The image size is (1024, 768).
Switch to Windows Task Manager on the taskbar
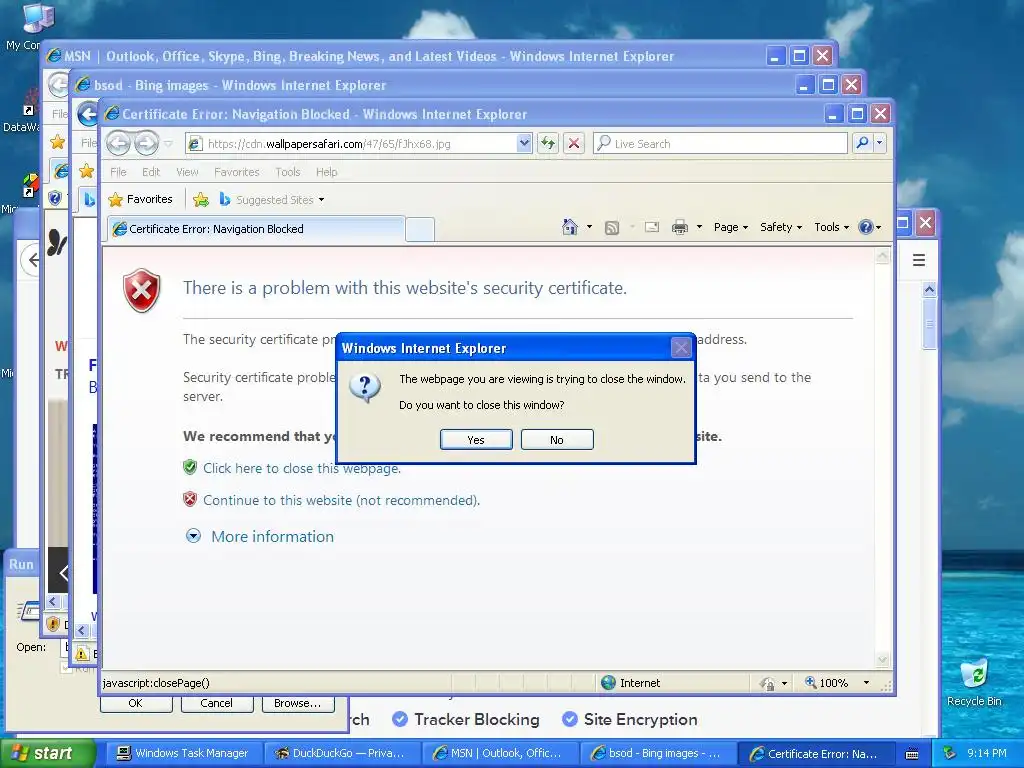(x=183, y=753)
